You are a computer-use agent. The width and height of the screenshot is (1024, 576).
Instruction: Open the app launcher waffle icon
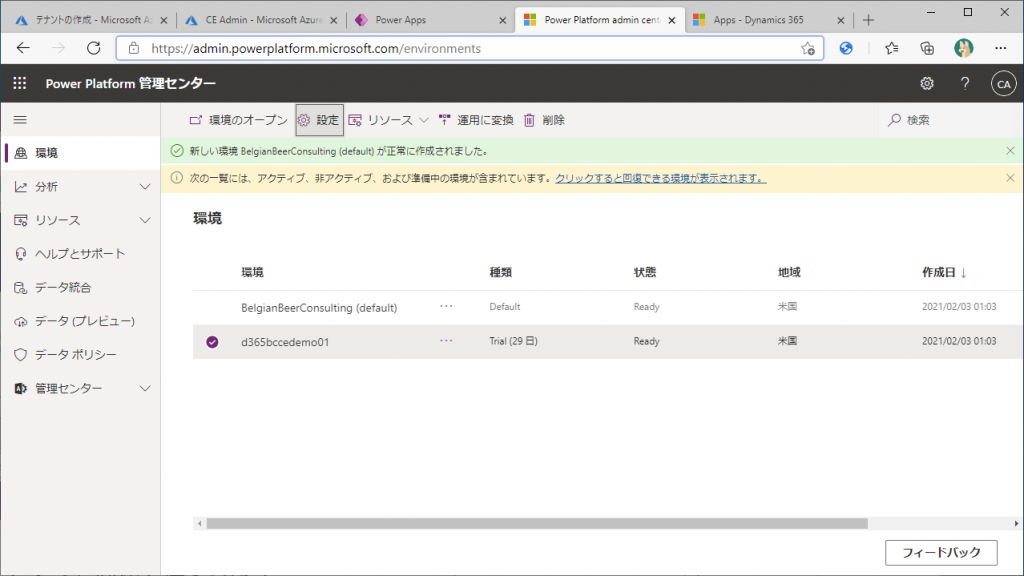tap(20, 83)
